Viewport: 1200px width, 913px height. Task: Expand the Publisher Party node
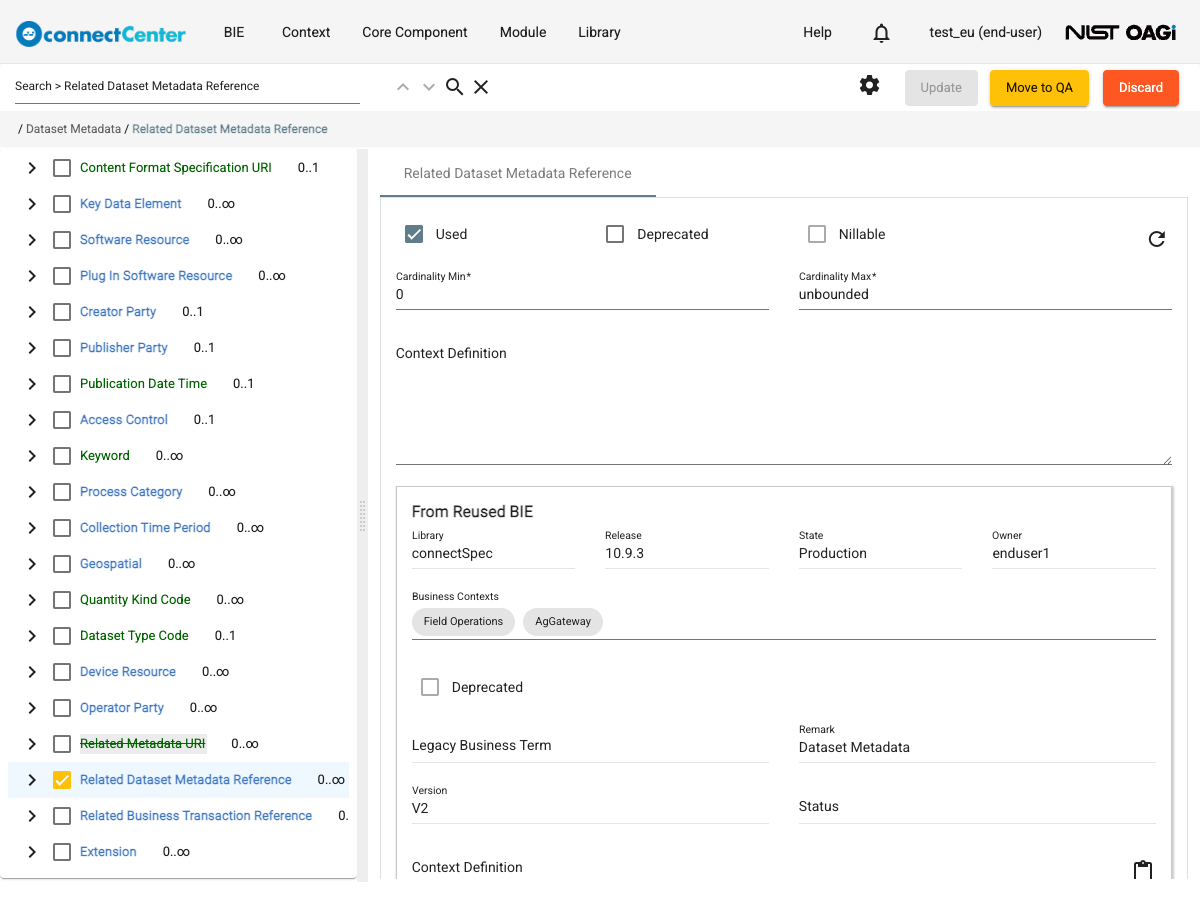pyautogui.click(x=32, y=348)
